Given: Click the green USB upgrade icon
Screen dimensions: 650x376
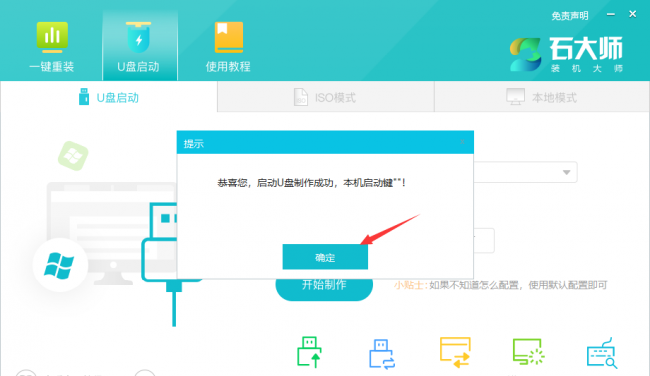Looking at the screenshot, I should pos(309,352).
